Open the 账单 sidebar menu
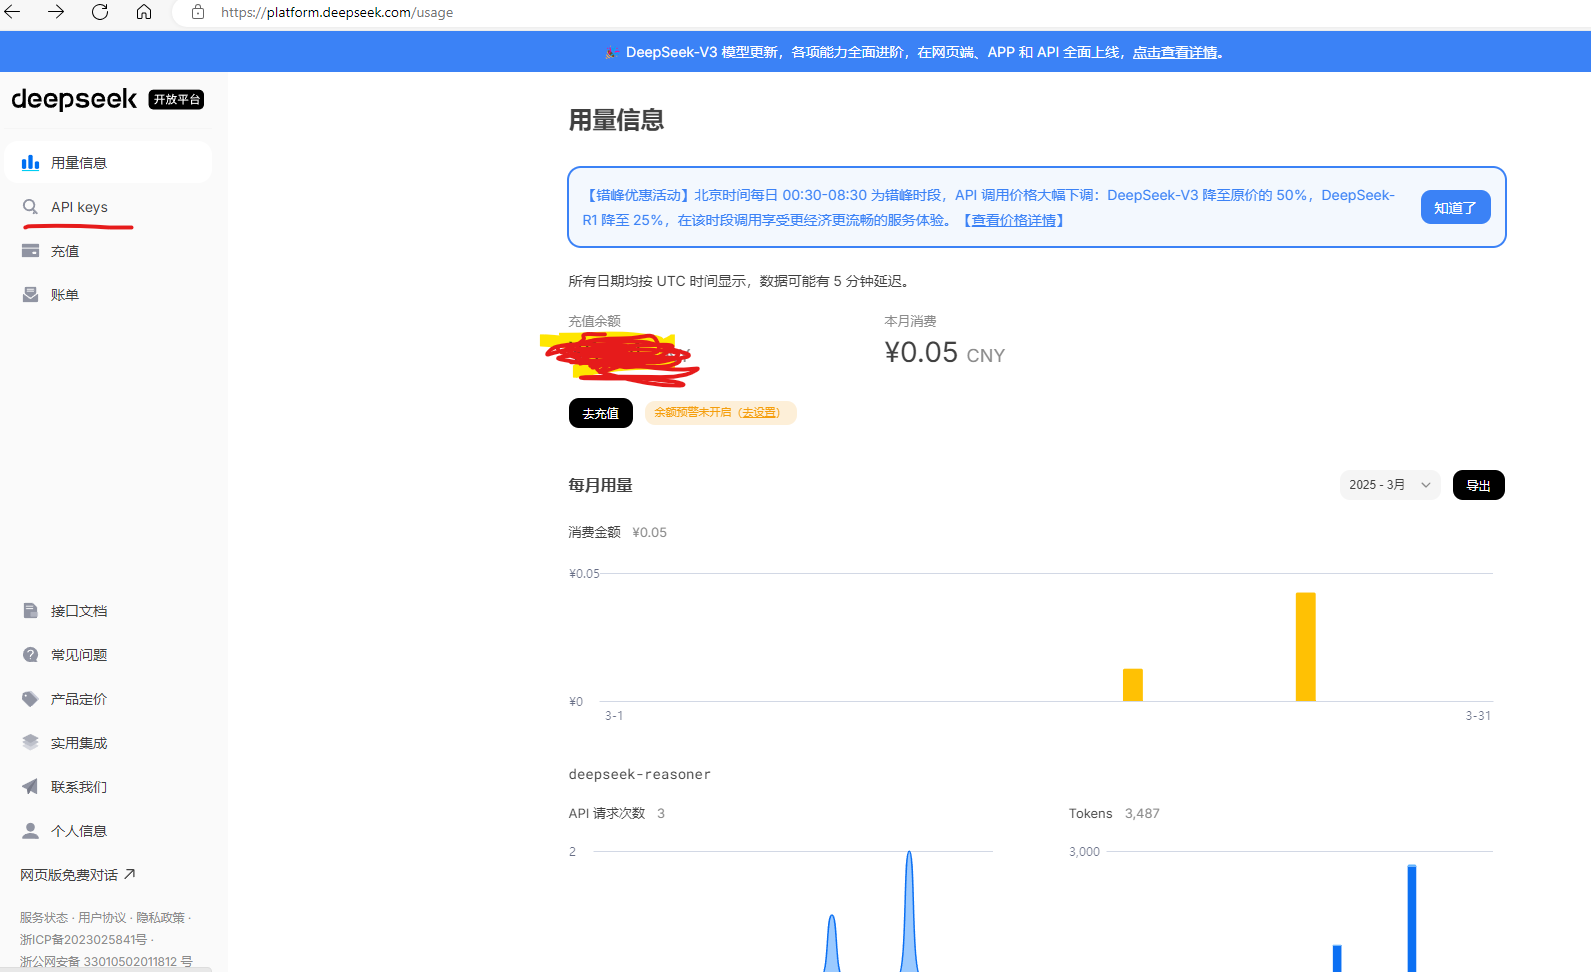Screen dimensions: 1591x972 pyautogui.click(x=108, y=295)
